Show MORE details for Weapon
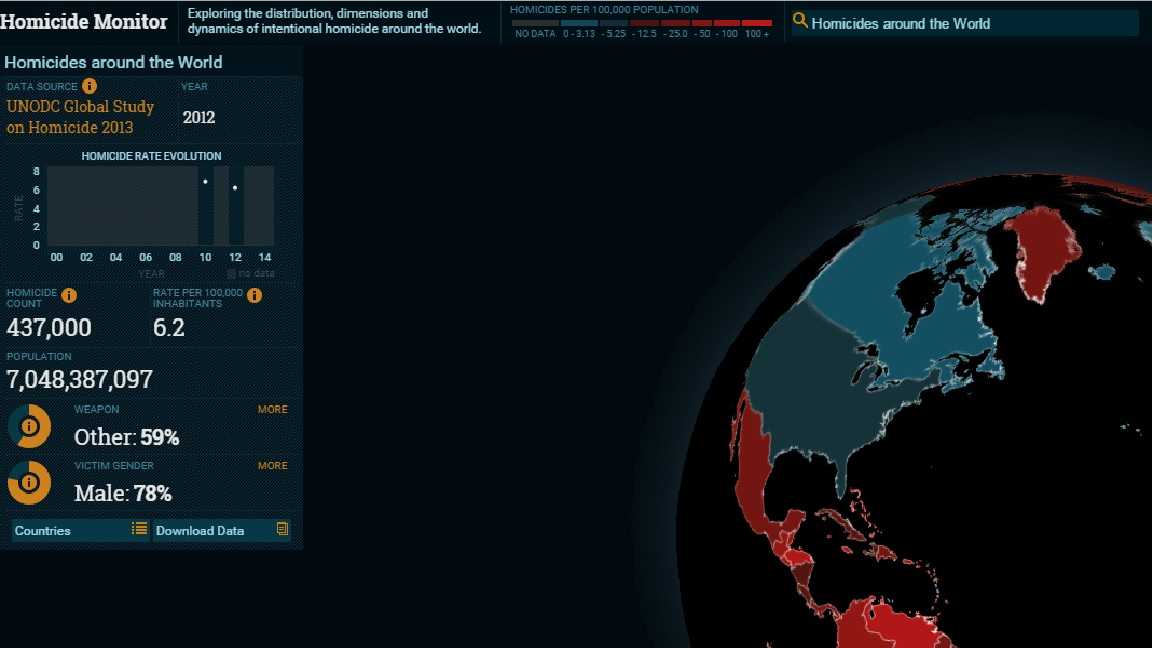 (x=273, y=409)
